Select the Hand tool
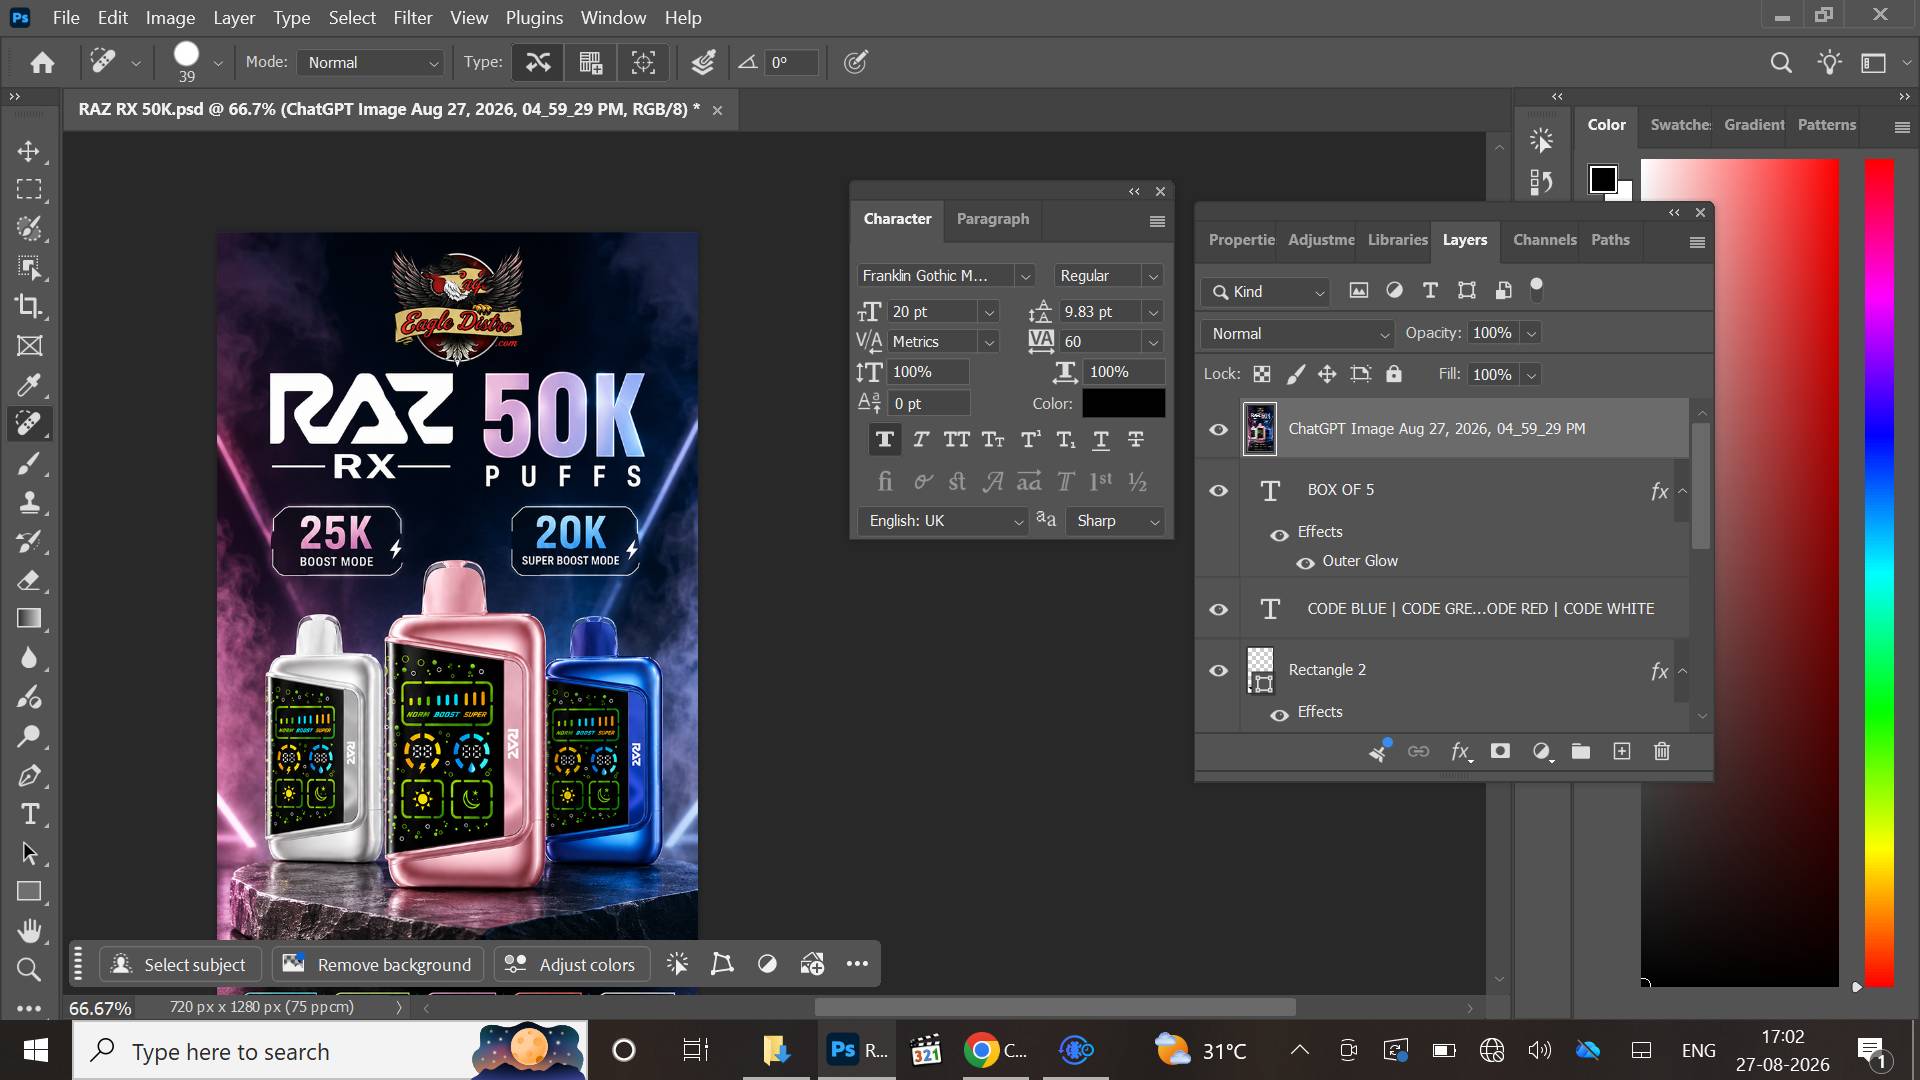1920x1080 pixels. pos(29,931)
